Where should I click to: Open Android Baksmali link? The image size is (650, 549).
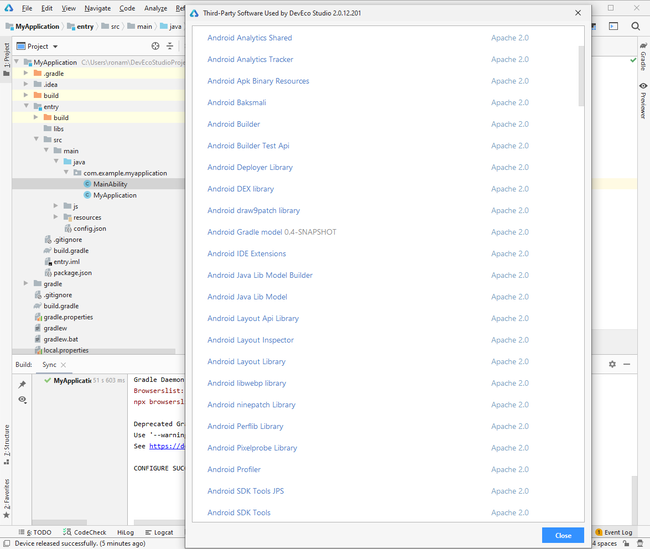[x=237, y=102]
